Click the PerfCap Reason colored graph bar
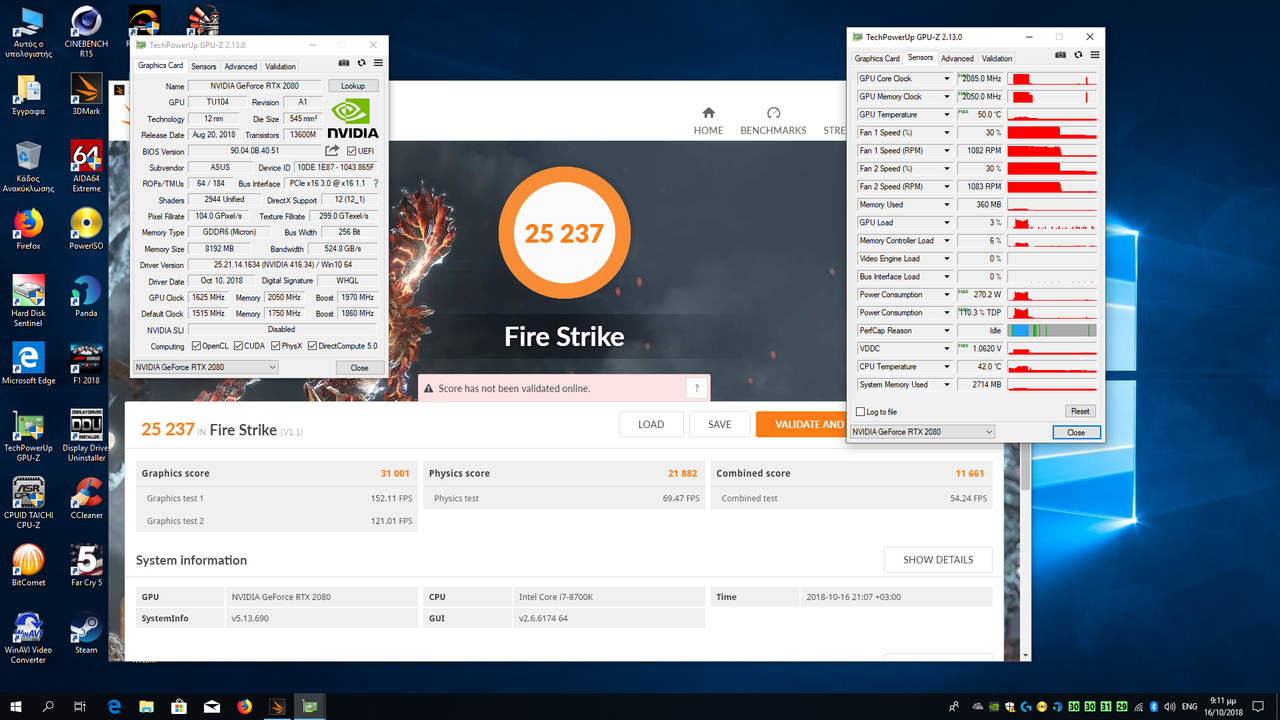This screenshot has width=1280, height=720. 1053,331
